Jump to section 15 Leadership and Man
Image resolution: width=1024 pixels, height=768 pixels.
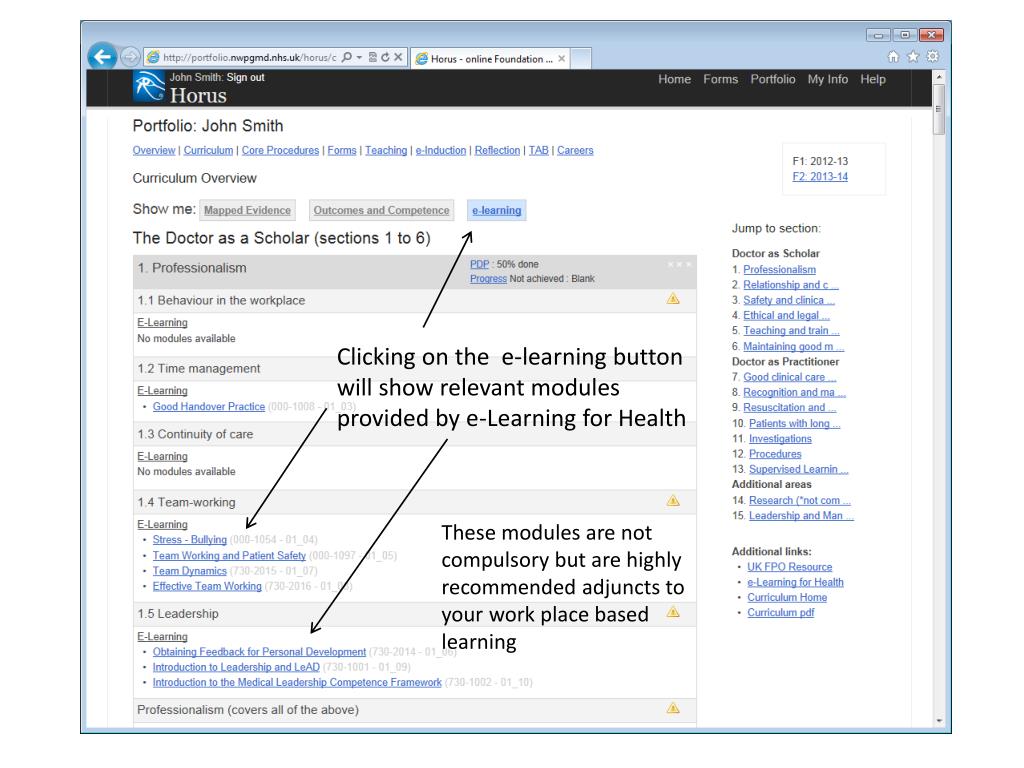(x=801, y=515)
